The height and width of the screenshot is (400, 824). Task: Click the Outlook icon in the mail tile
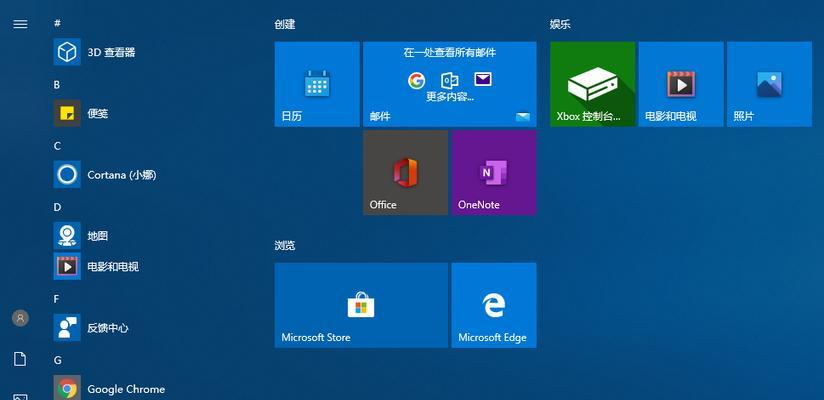click(449, 80)
